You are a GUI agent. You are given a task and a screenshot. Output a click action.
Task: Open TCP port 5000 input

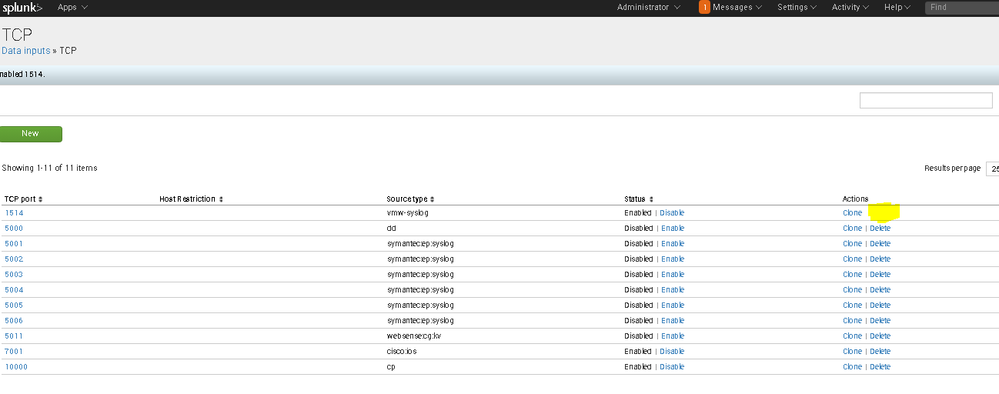(14, 228)
